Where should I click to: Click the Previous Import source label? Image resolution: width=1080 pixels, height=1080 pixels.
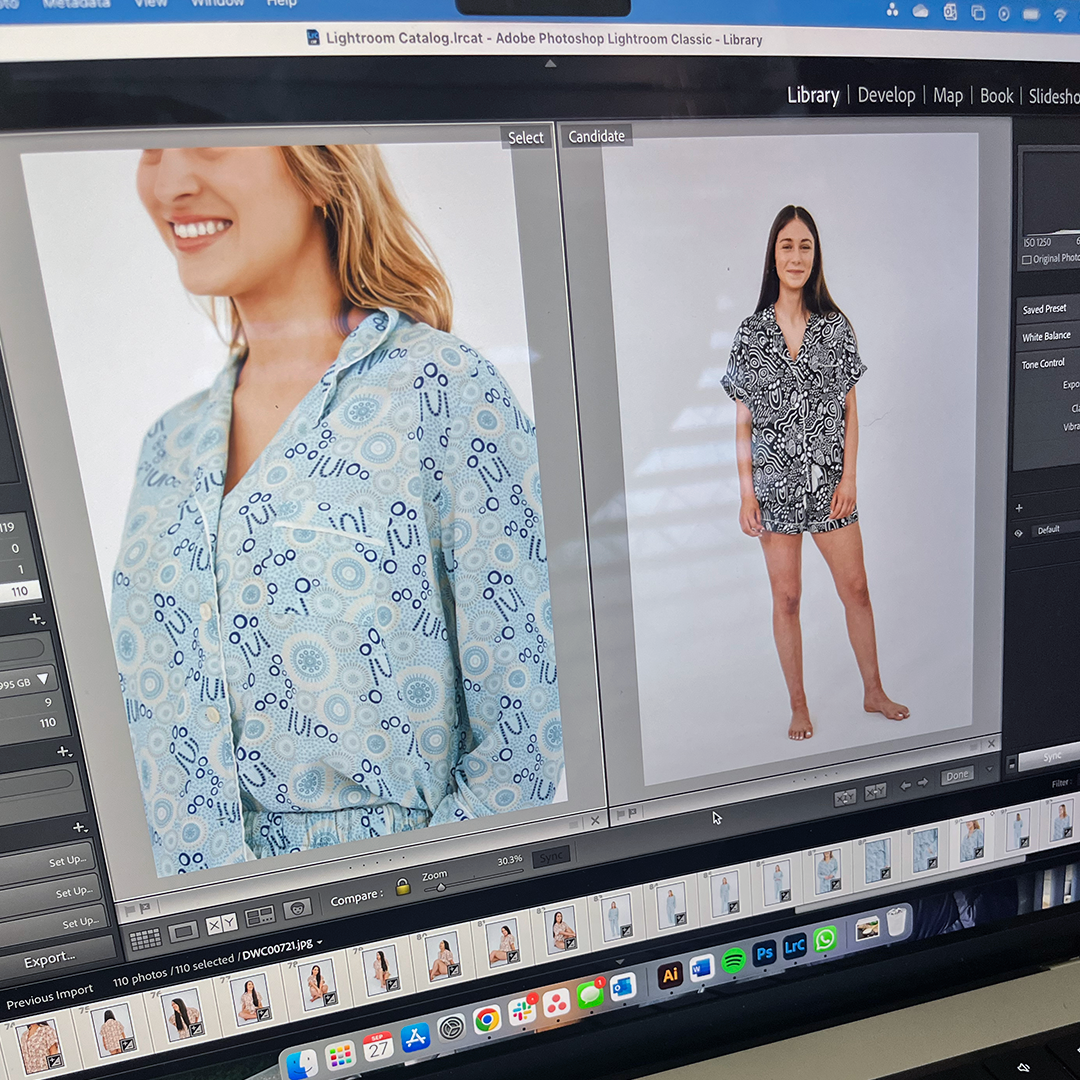point(50,997)
